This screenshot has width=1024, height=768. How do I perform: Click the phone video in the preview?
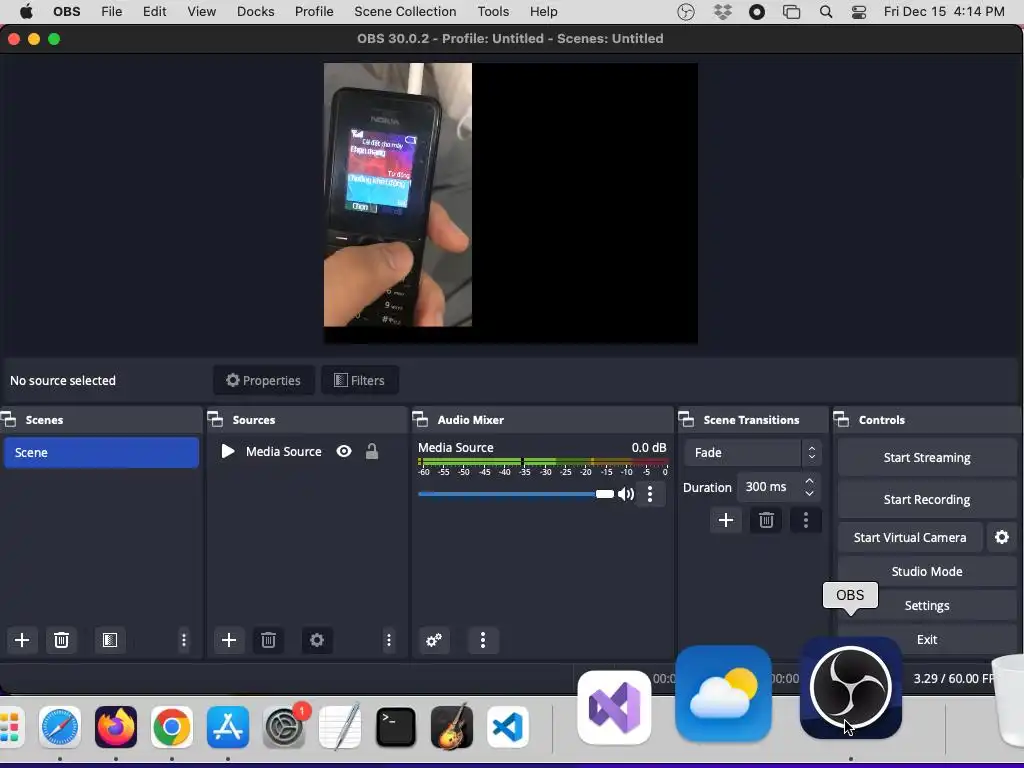tap(398, 195)
